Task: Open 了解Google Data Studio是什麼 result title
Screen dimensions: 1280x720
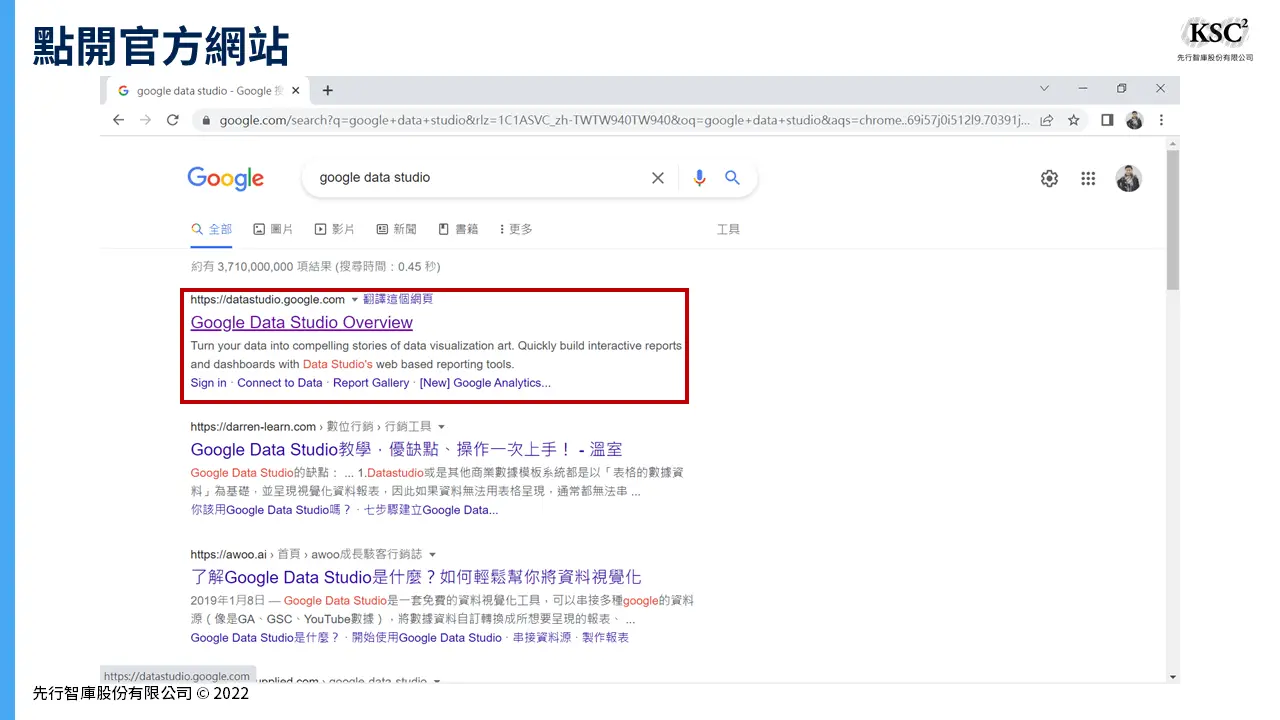Action: tap(416, 577)
